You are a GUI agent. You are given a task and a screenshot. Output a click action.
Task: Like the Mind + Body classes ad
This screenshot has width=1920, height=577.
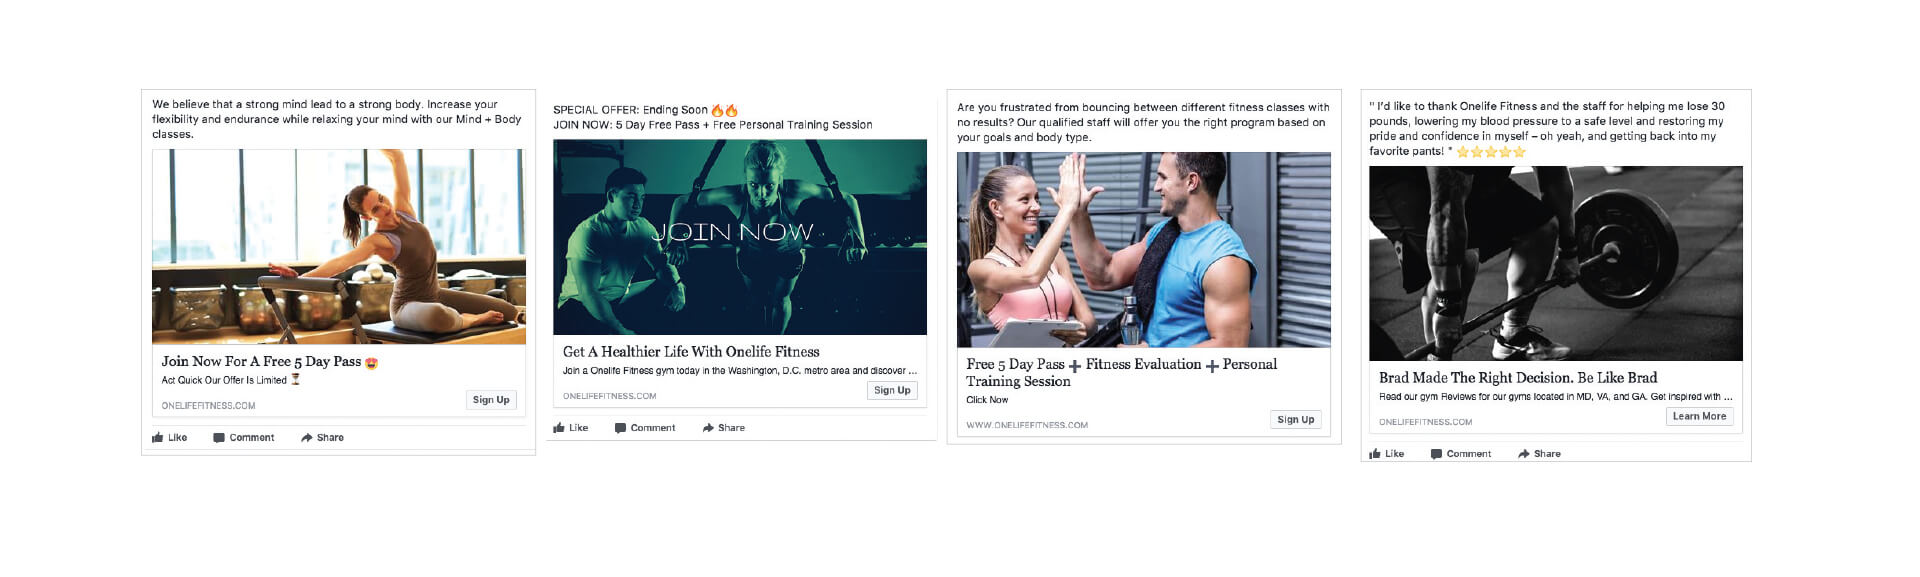coord(169,438)
